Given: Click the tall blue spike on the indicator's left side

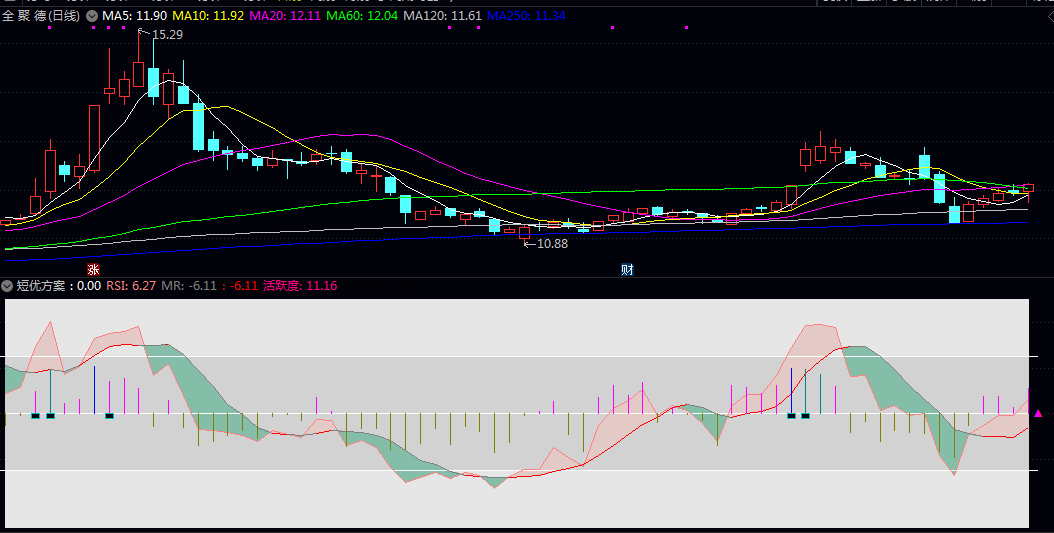Looking at the screenshot, I should click(95, 390).
